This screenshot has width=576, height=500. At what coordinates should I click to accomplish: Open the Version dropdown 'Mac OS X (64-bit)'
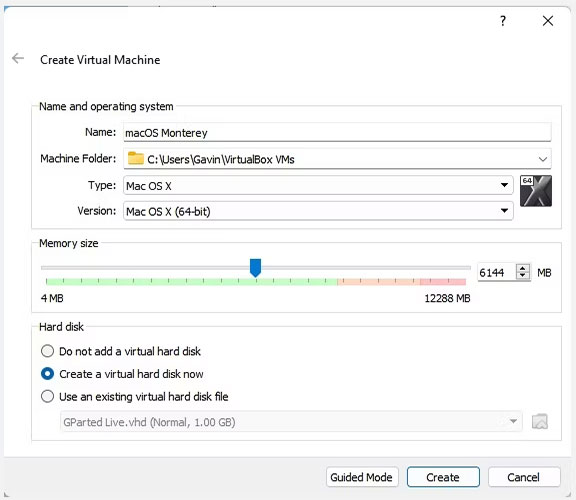[318, 211]
